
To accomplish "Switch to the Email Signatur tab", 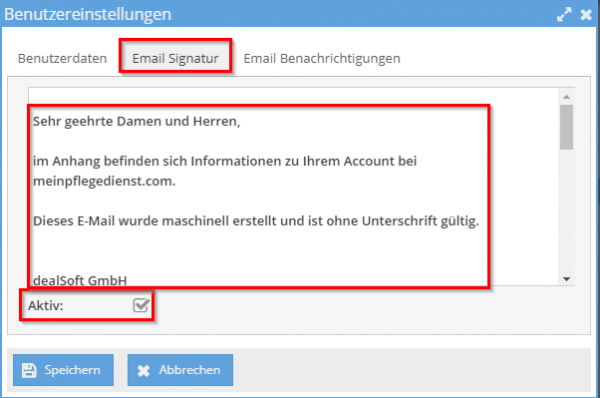I will coord(175,59).
